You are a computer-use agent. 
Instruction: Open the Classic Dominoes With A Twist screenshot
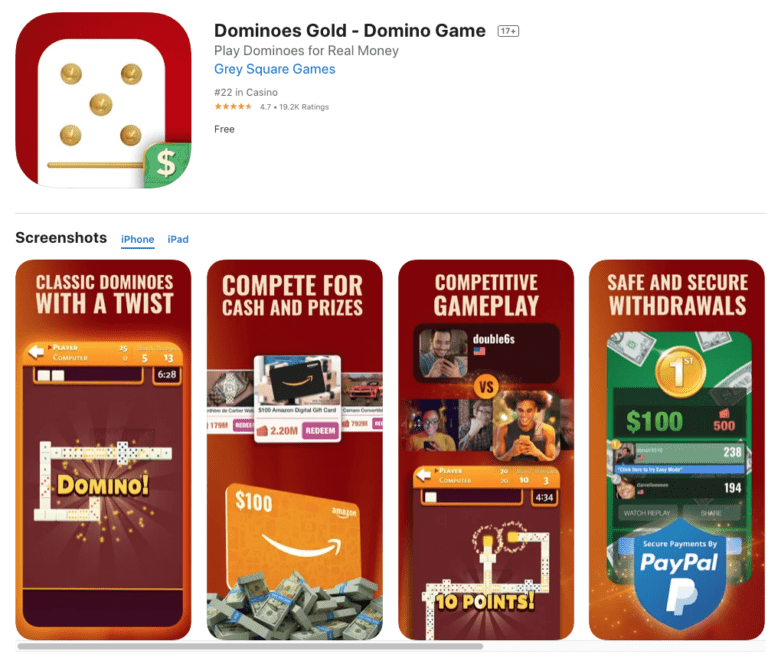[x=103, y=450]
